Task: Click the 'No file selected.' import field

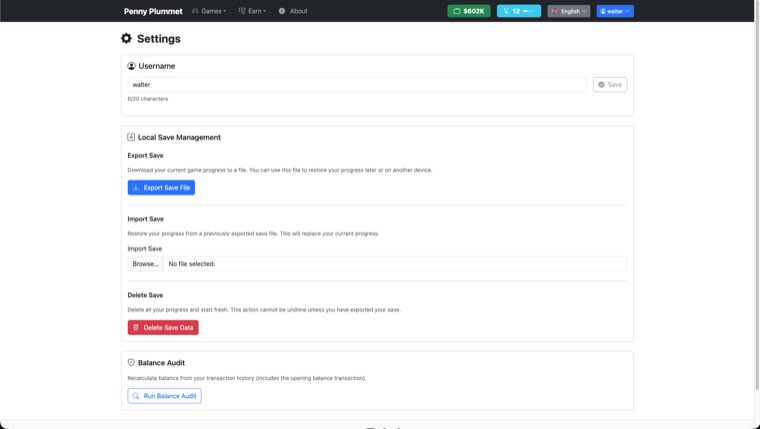Action: pos(394,264)
